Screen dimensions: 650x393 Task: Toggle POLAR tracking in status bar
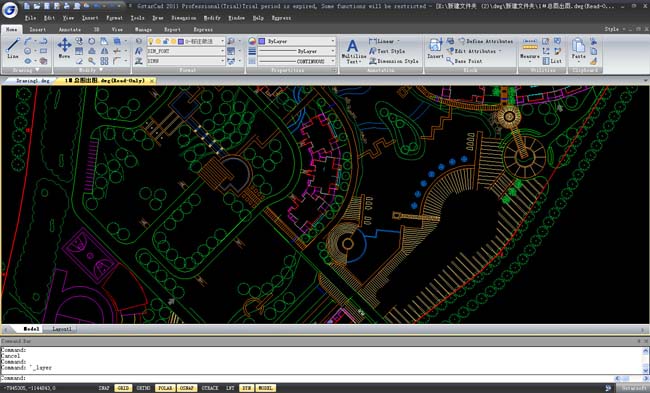(165, 388)
